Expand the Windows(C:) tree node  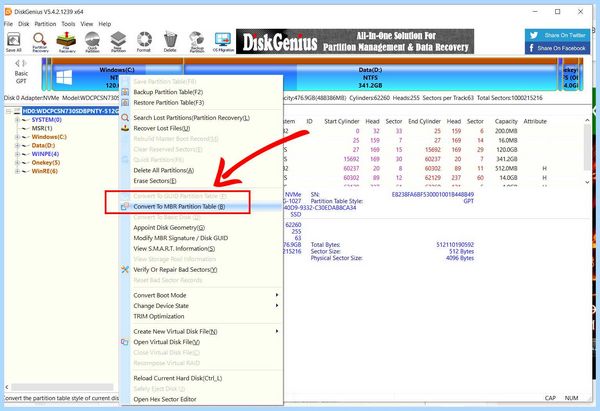tap(17, 137)
